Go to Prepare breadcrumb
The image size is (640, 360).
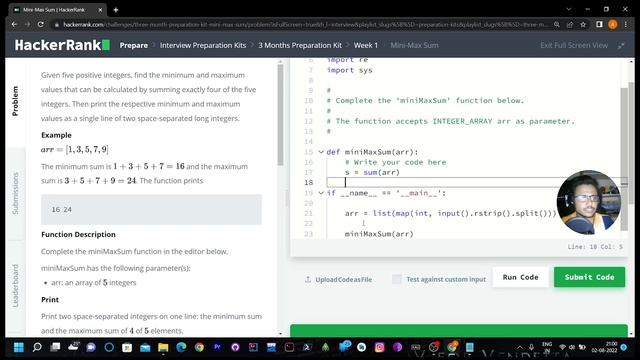point(133,45)
